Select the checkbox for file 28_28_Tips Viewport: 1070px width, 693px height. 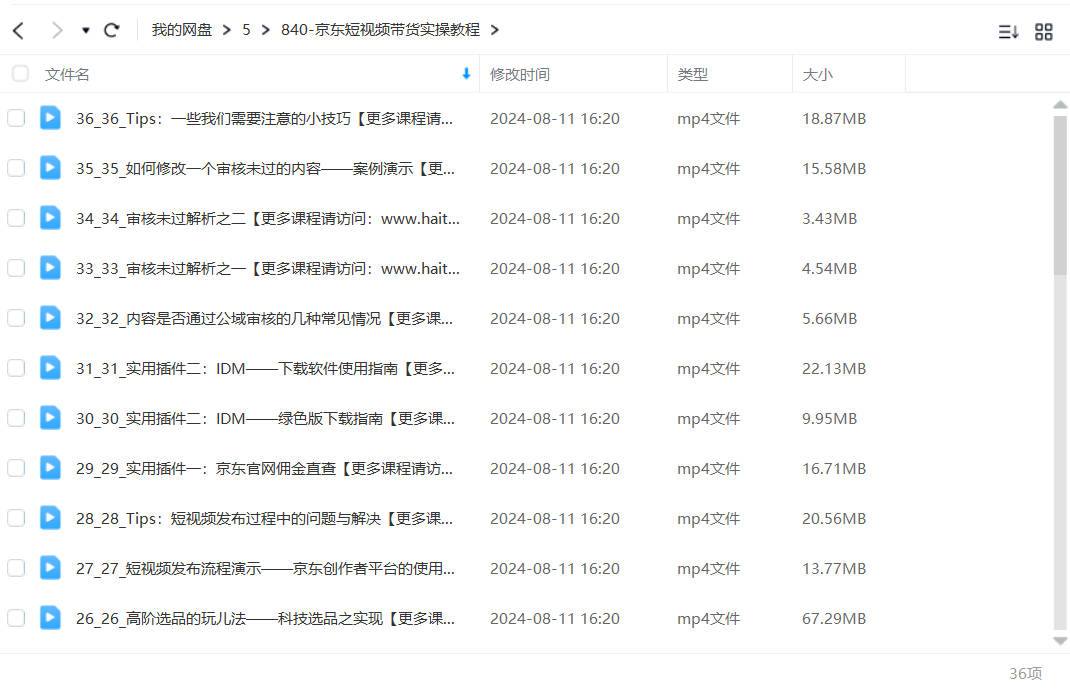point(16,518)
